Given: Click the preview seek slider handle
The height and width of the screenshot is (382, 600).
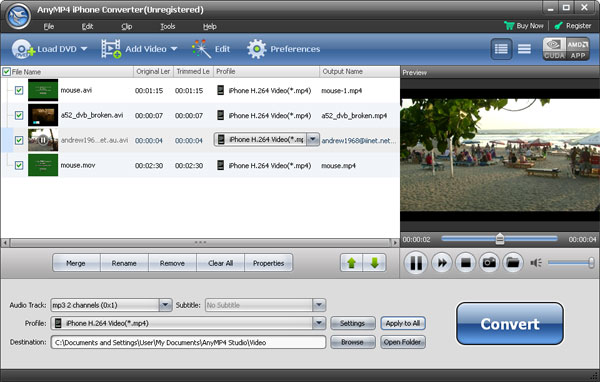Looking at the screenshot, I should click(x=500, y=239).
